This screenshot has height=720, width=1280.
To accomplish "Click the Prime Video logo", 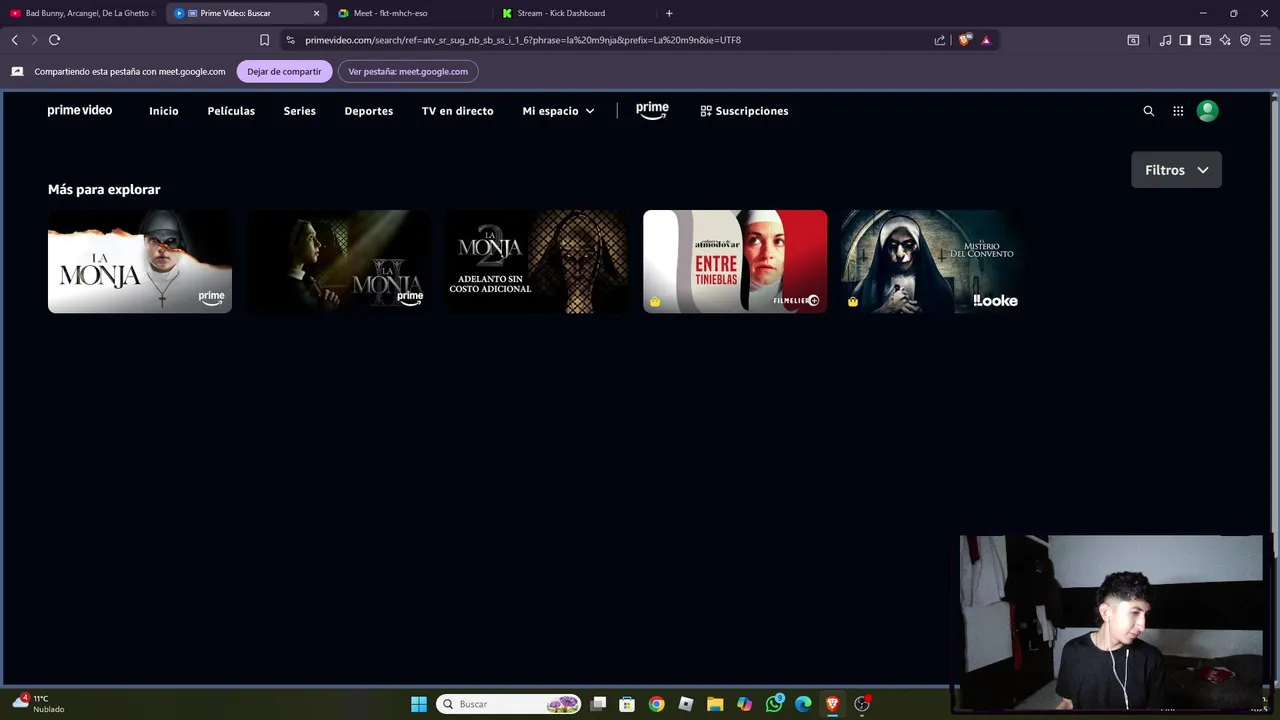I will pyautogui.click(x=80, y=111).
